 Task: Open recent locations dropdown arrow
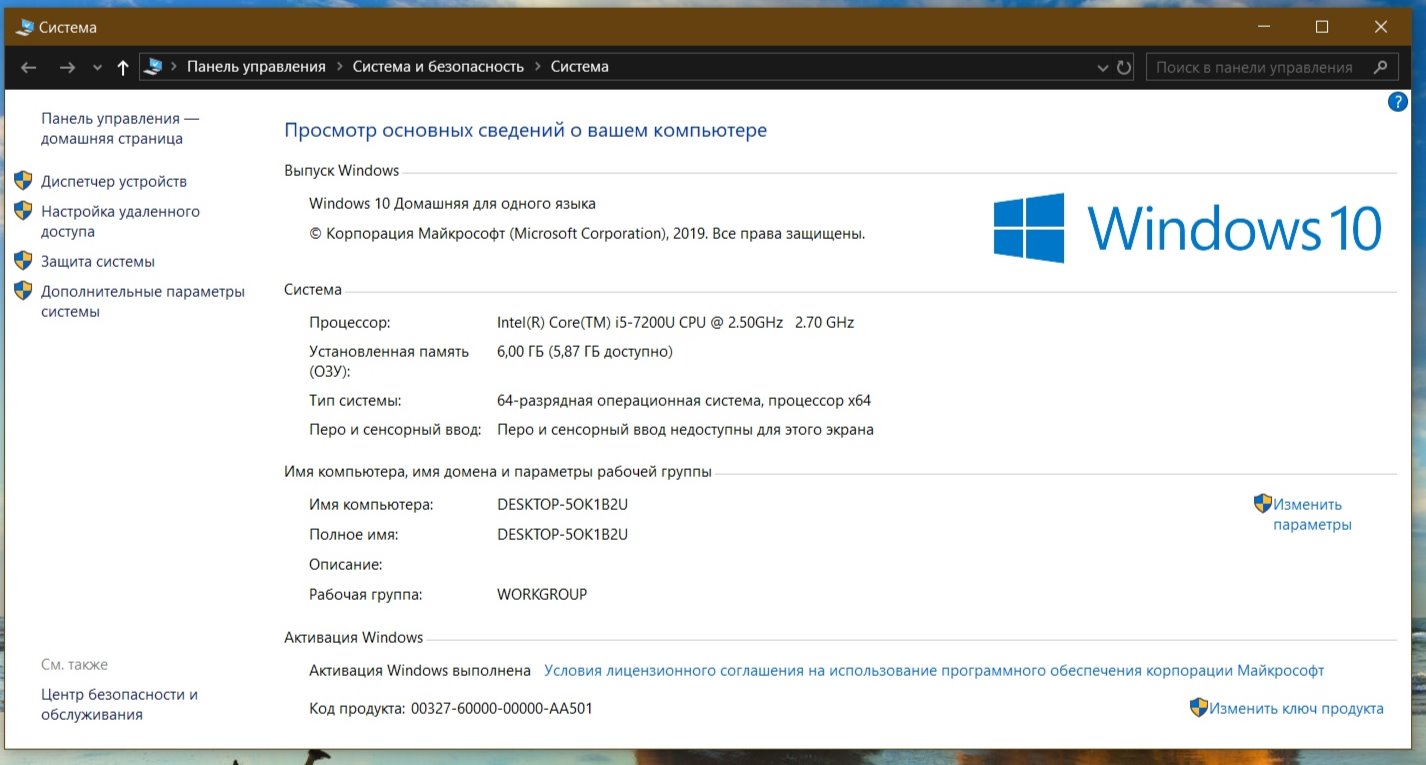pos(97,68)
